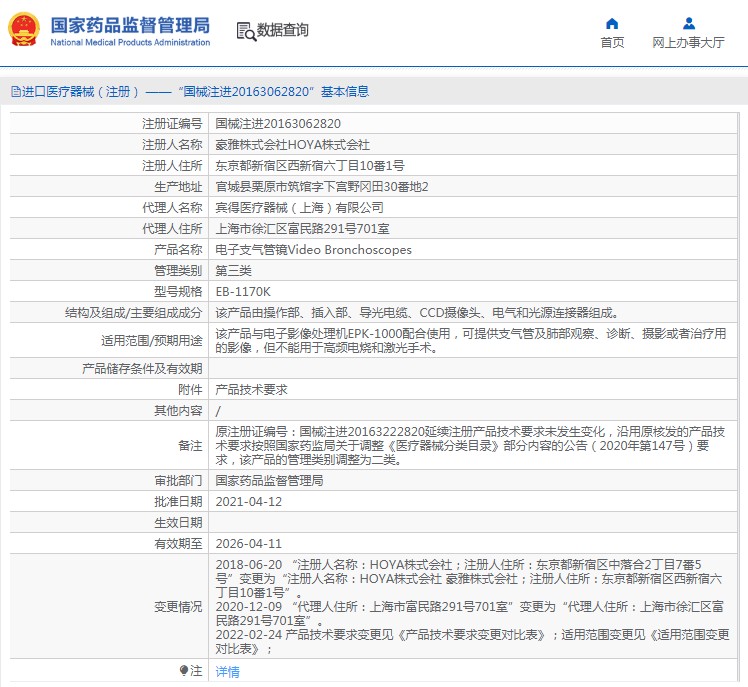Click the 首页 house icon

(612, 24)
